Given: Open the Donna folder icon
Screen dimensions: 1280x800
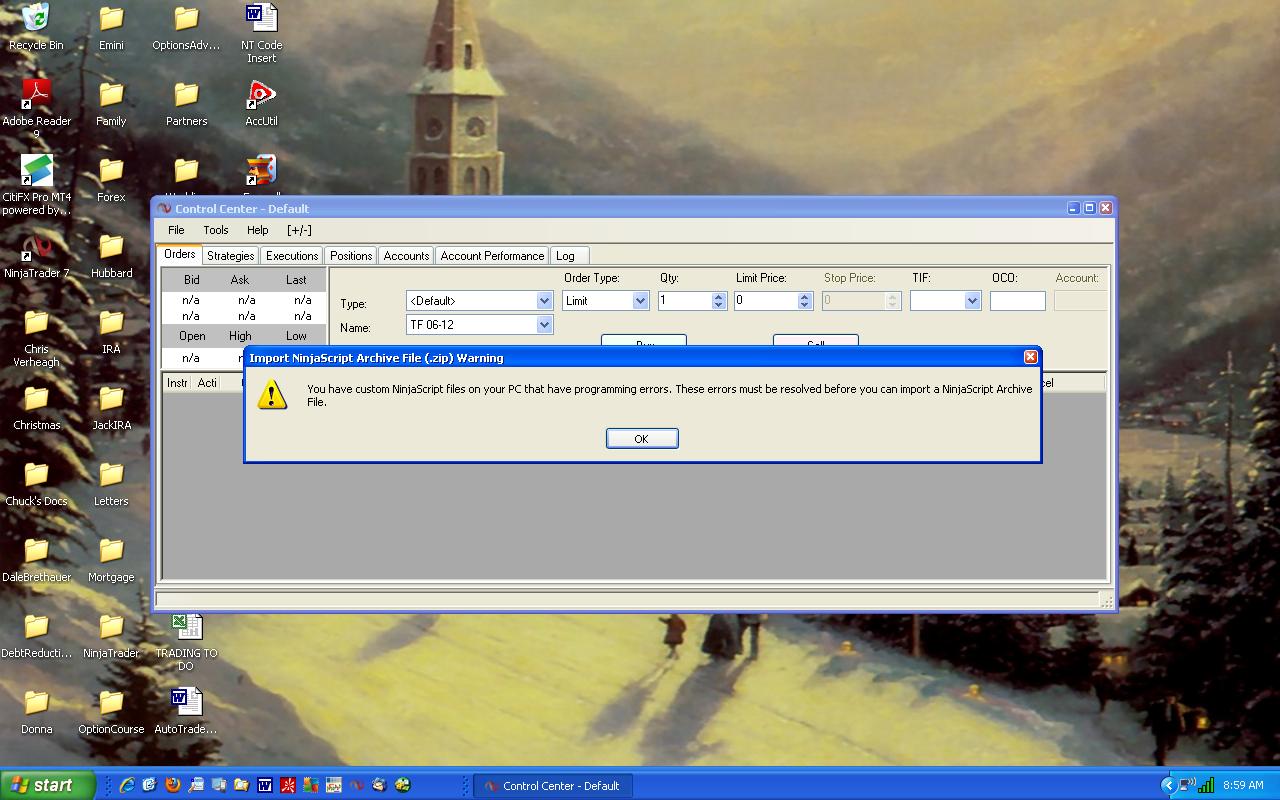Looking at the screenshot, I should tap(36, 712).
